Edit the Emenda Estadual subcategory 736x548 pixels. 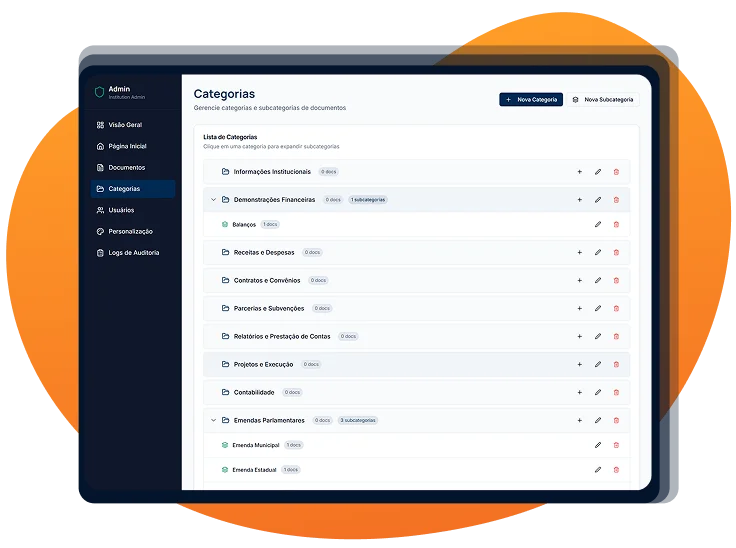pos(598,470)
